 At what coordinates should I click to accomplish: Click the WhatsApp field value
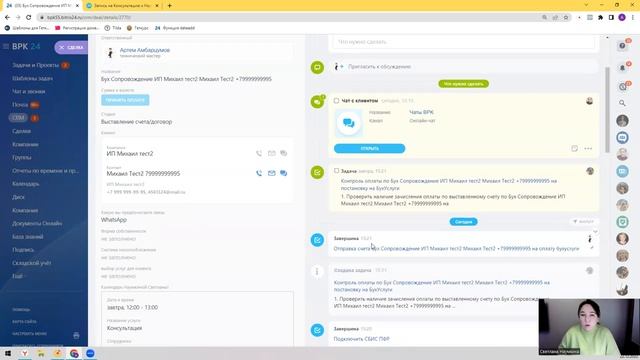pos(114,220)
